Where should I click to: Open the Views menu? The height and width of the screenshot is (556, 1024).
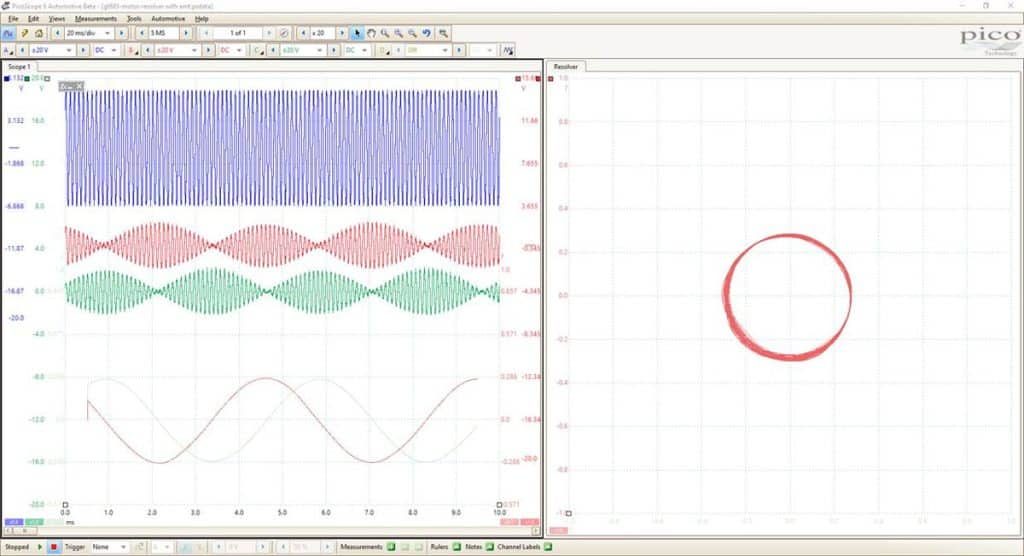(x=57, y=19)
